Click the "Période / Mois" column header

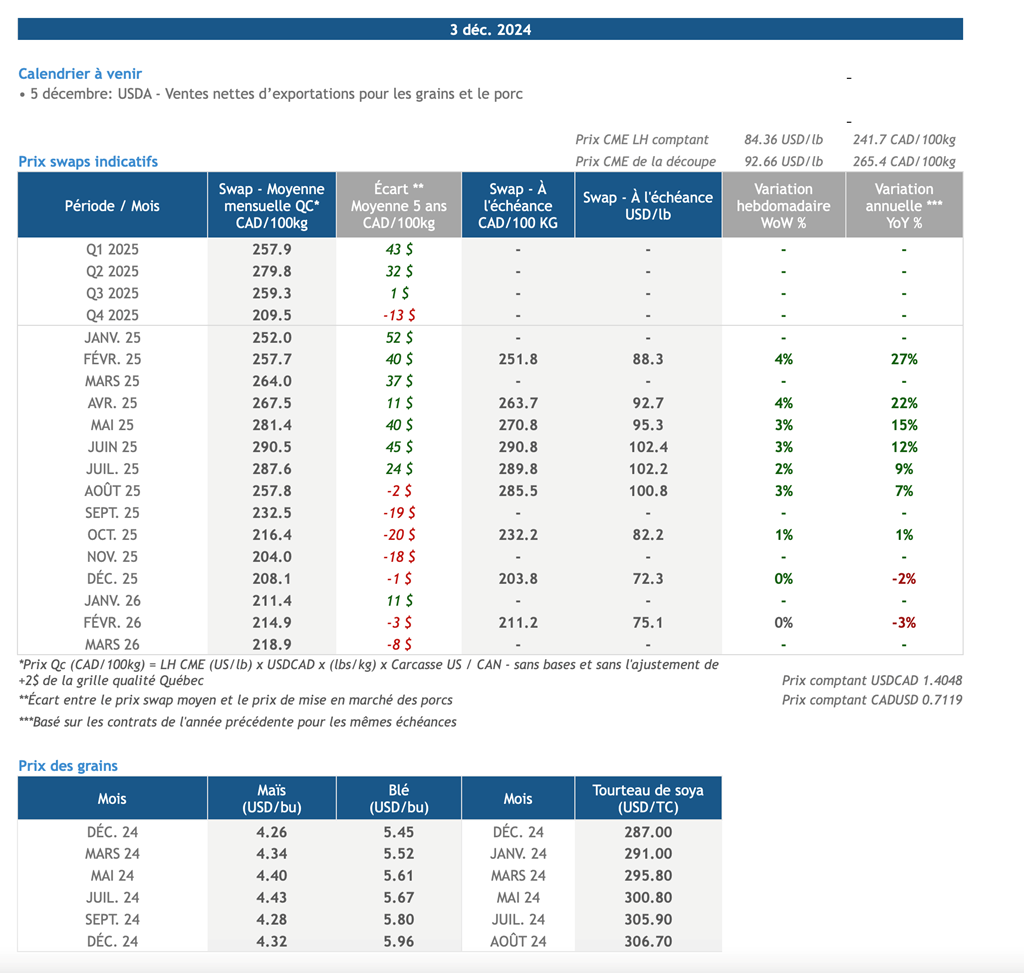click(x=112, y=206)
